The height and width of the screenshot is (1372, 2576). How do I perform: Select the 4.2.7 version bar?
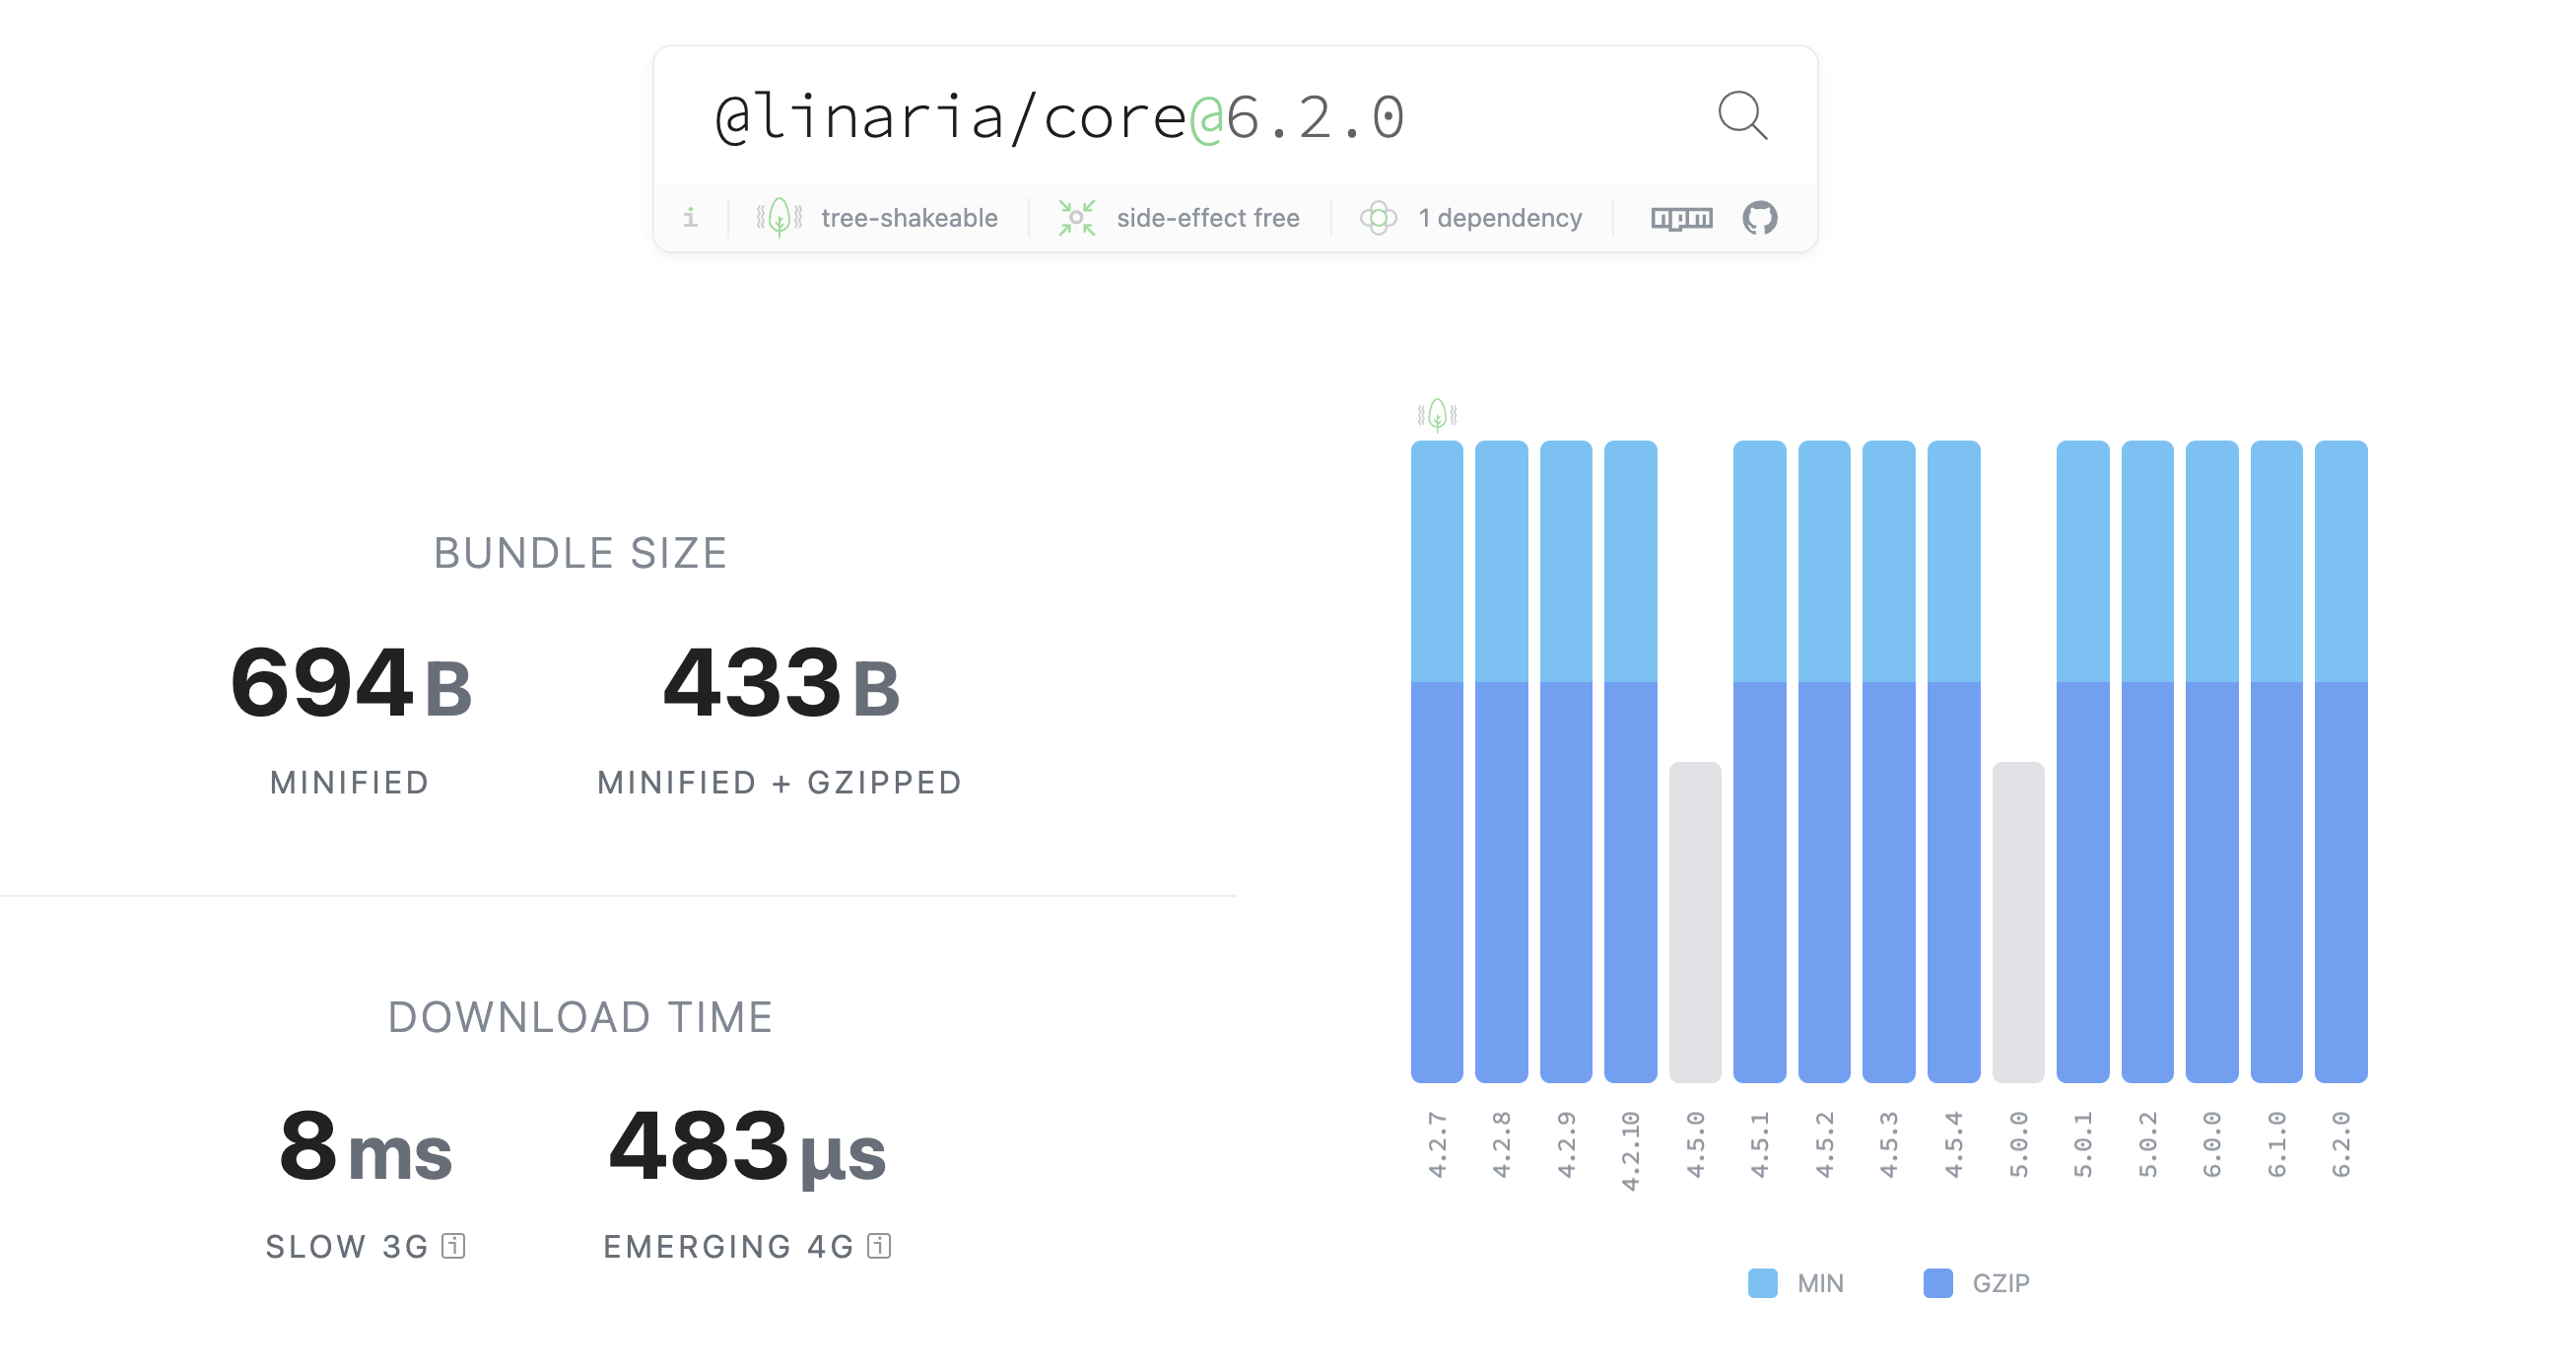[x=1437, y=761]
